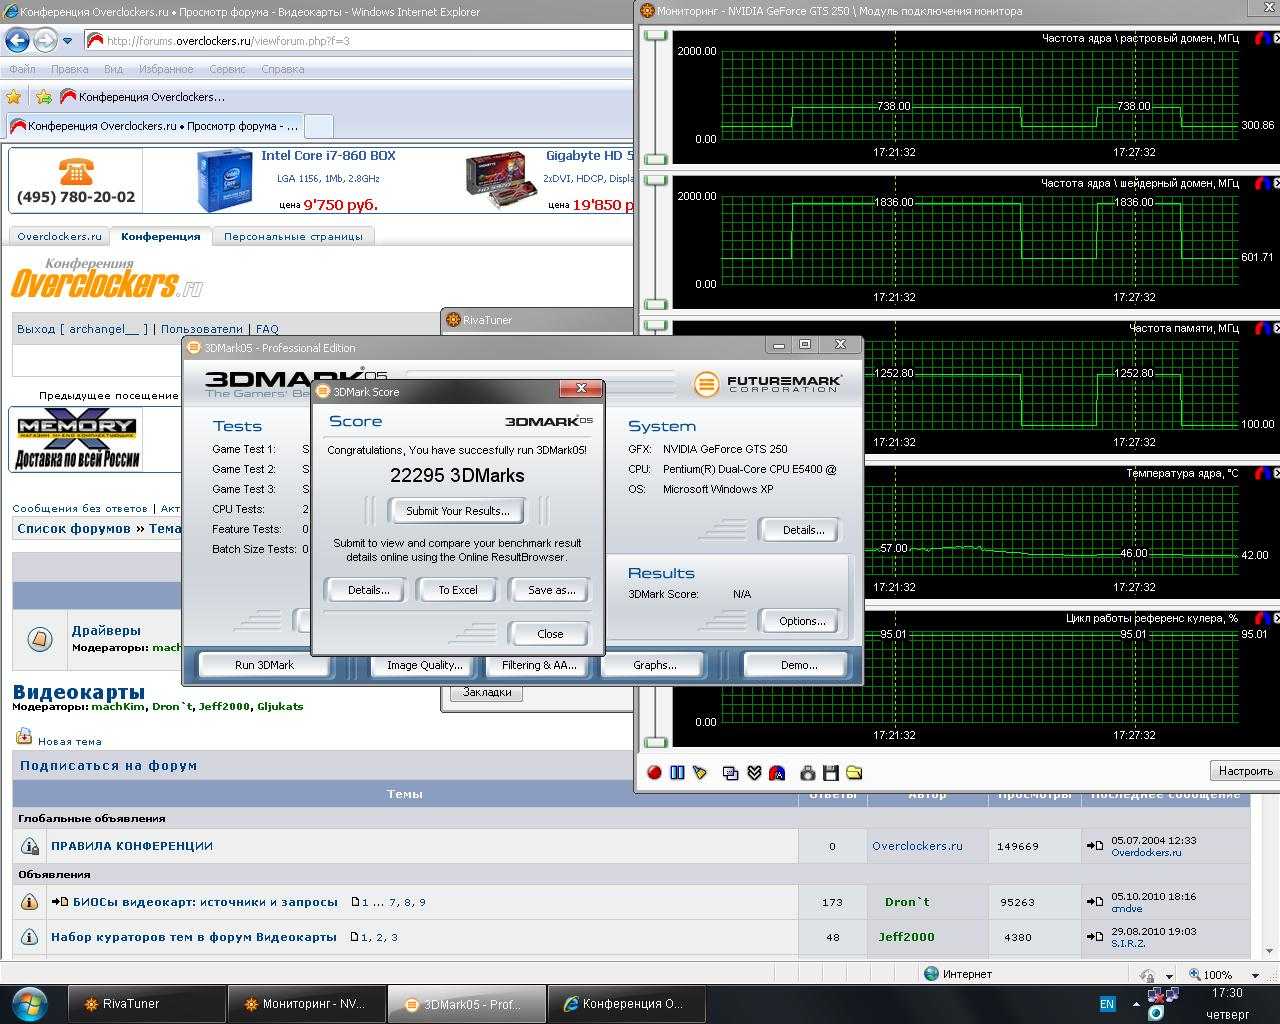Image resolution: width=1280 pixels, height=1024 pixels.
Task: Click the bottom slider handle of cooler duty graph
Action: pos(656,741)
